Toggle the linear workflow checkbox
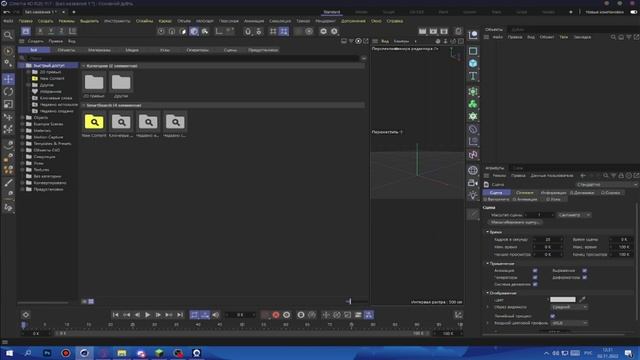 [552, 316]
